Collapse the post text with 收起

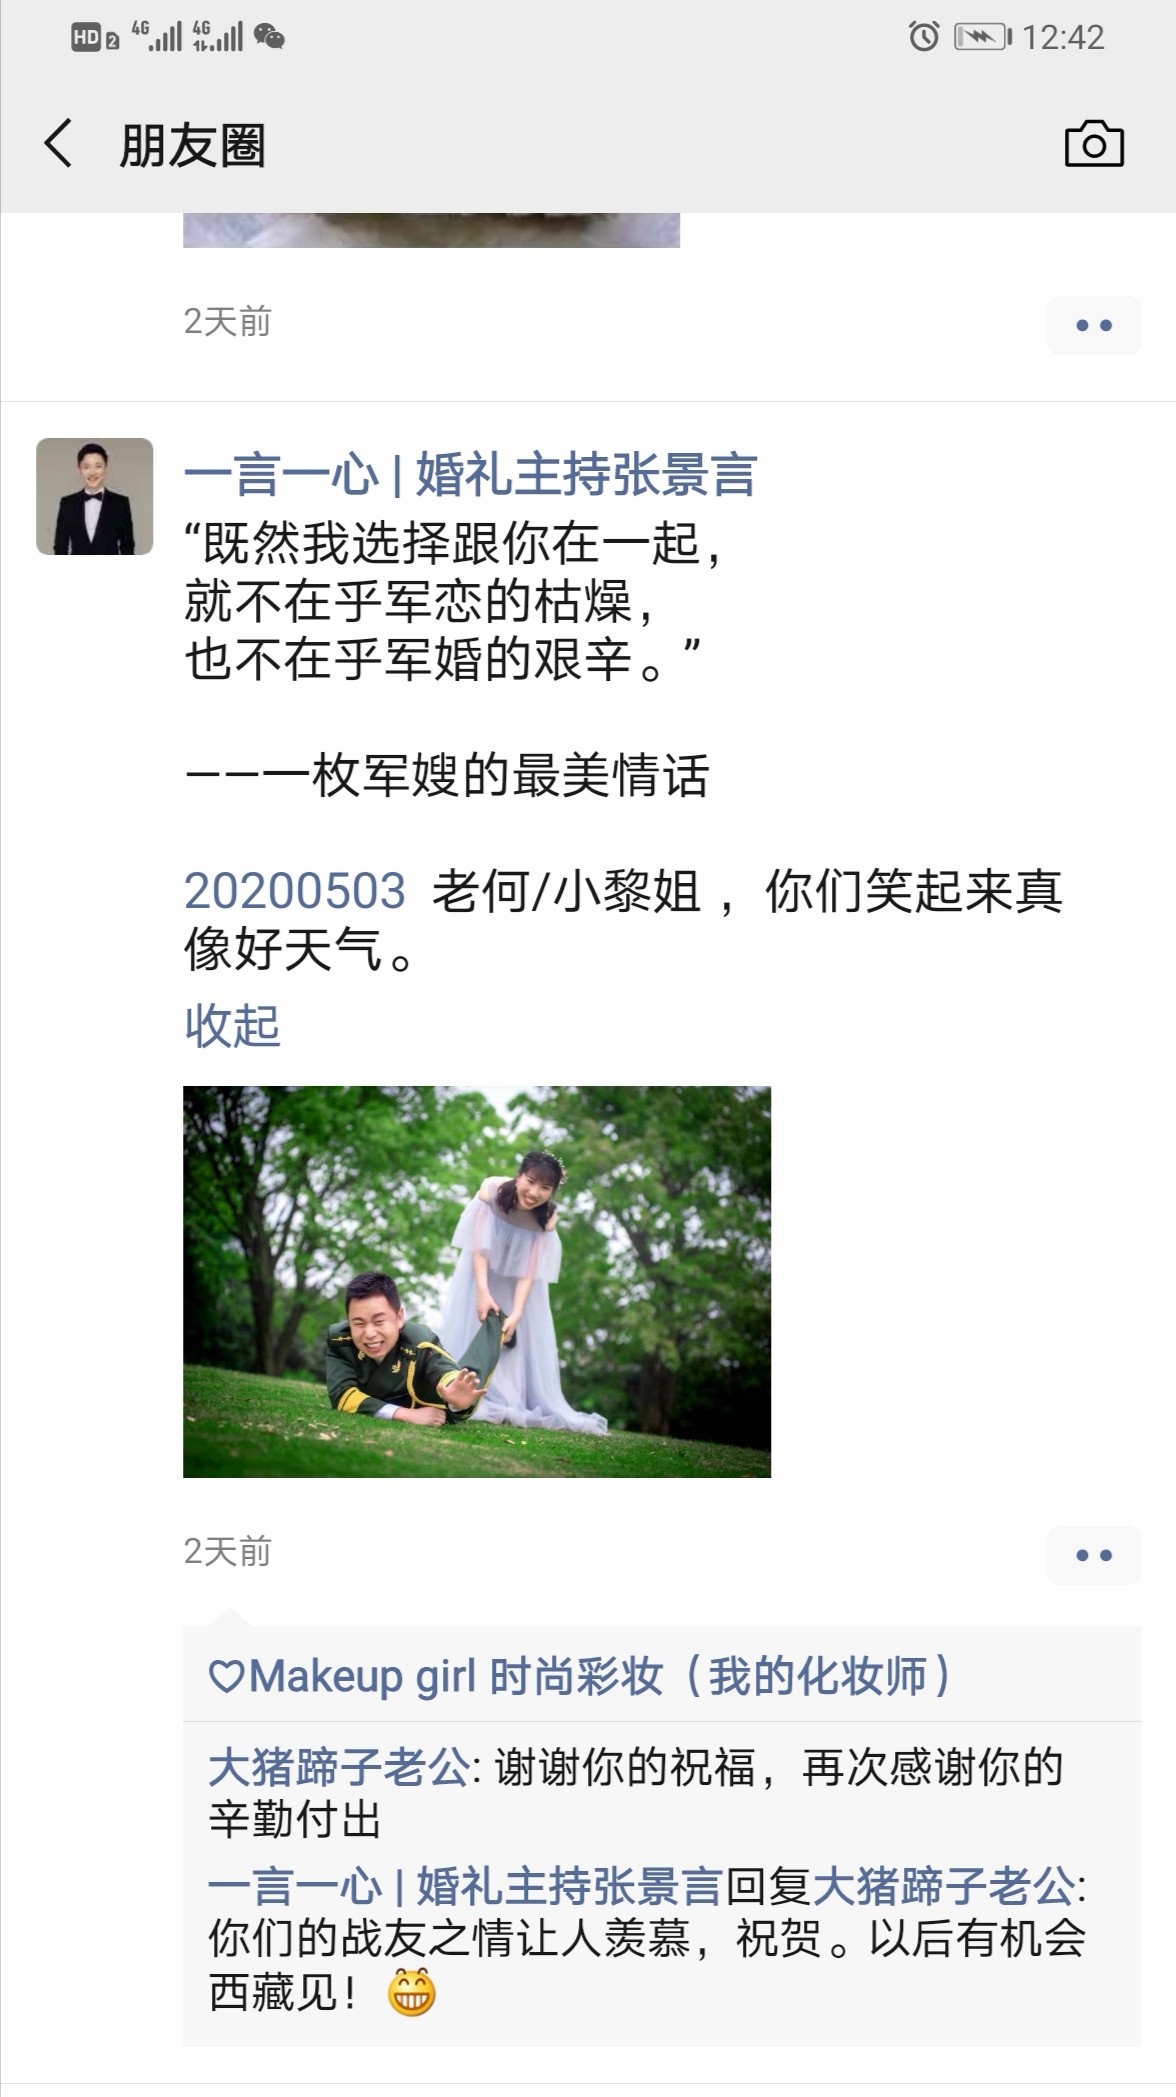(232, 1025)
